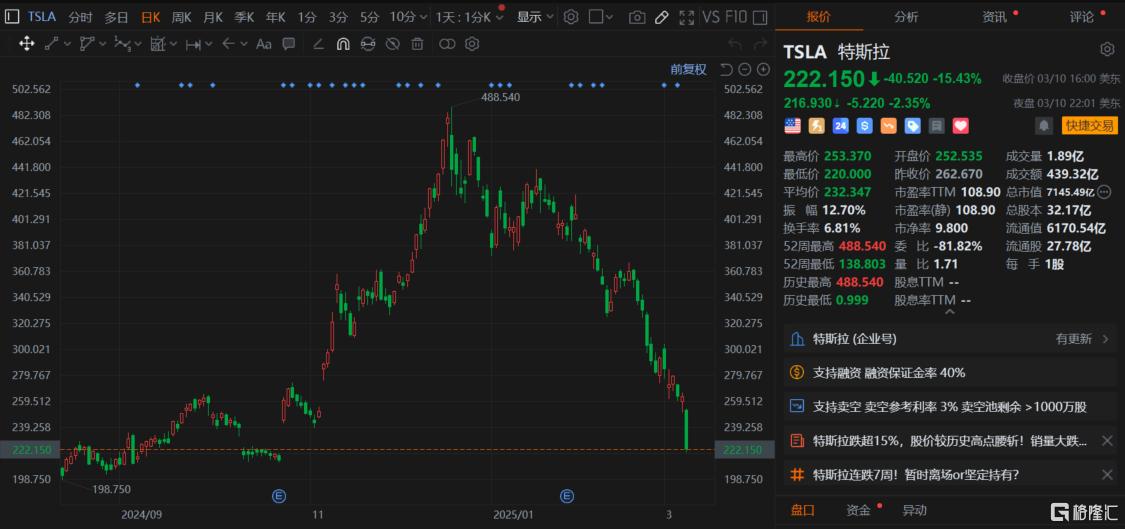
Task: Select the Aa text annotation tool
Action: click(x=263, y=45)
